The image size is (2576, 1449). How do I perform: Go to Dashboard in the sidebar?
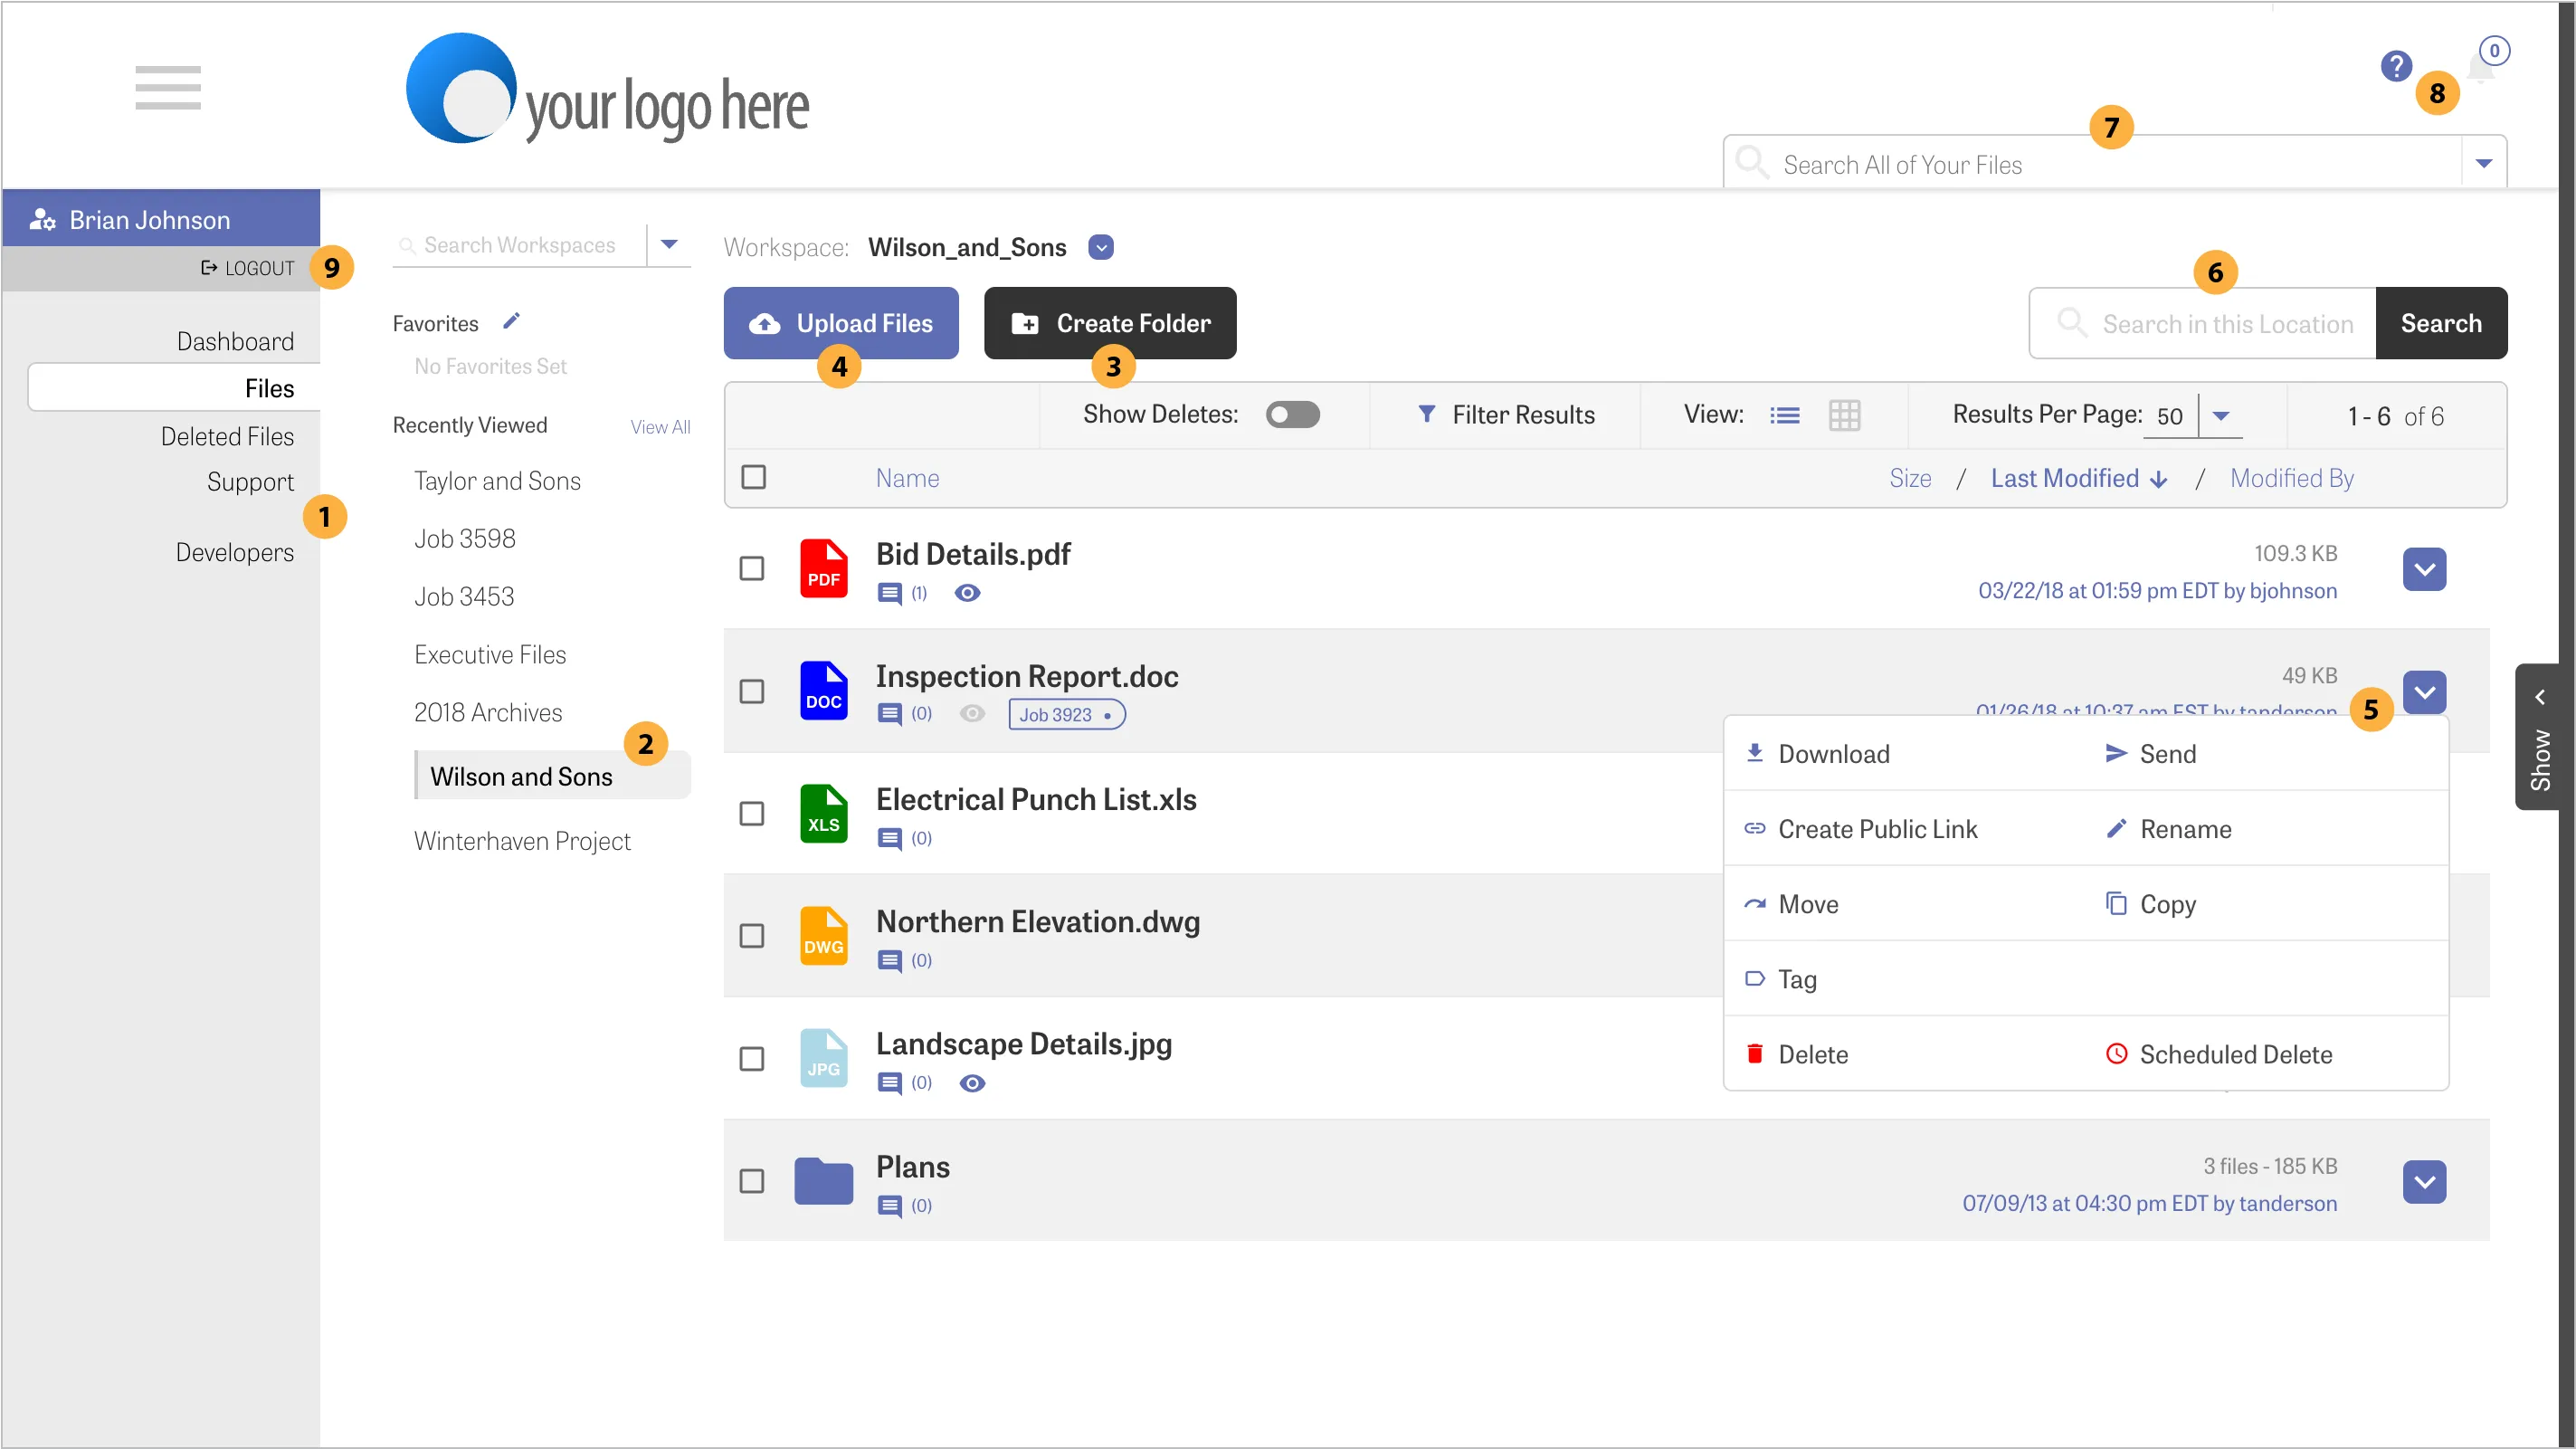point(235,341)
